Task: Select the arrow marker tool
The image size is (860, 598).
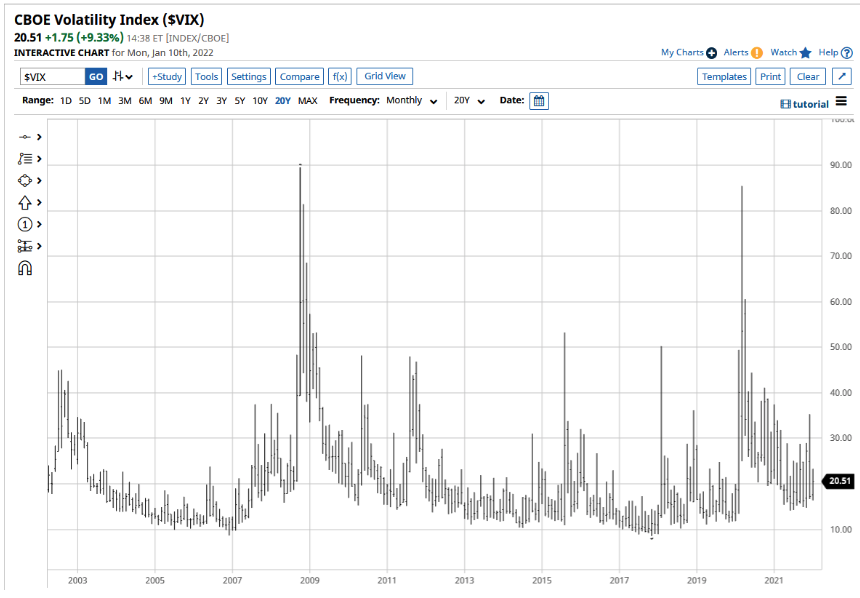Action: click(x=25, y=202)
